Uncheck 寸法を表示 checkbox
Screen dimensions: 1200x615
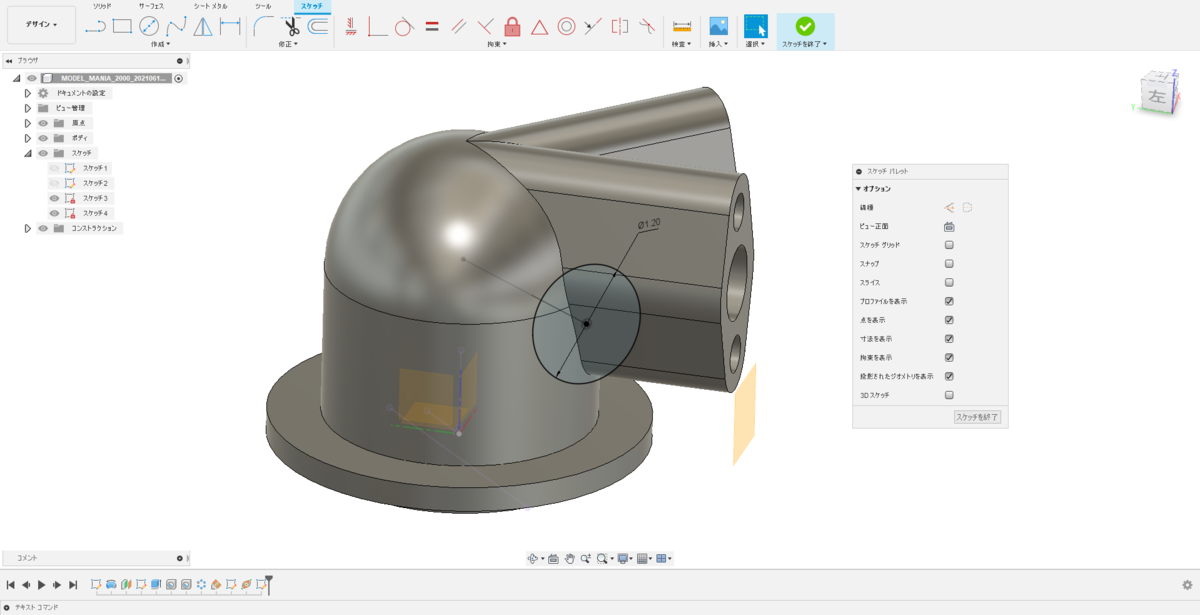point(949,339)
